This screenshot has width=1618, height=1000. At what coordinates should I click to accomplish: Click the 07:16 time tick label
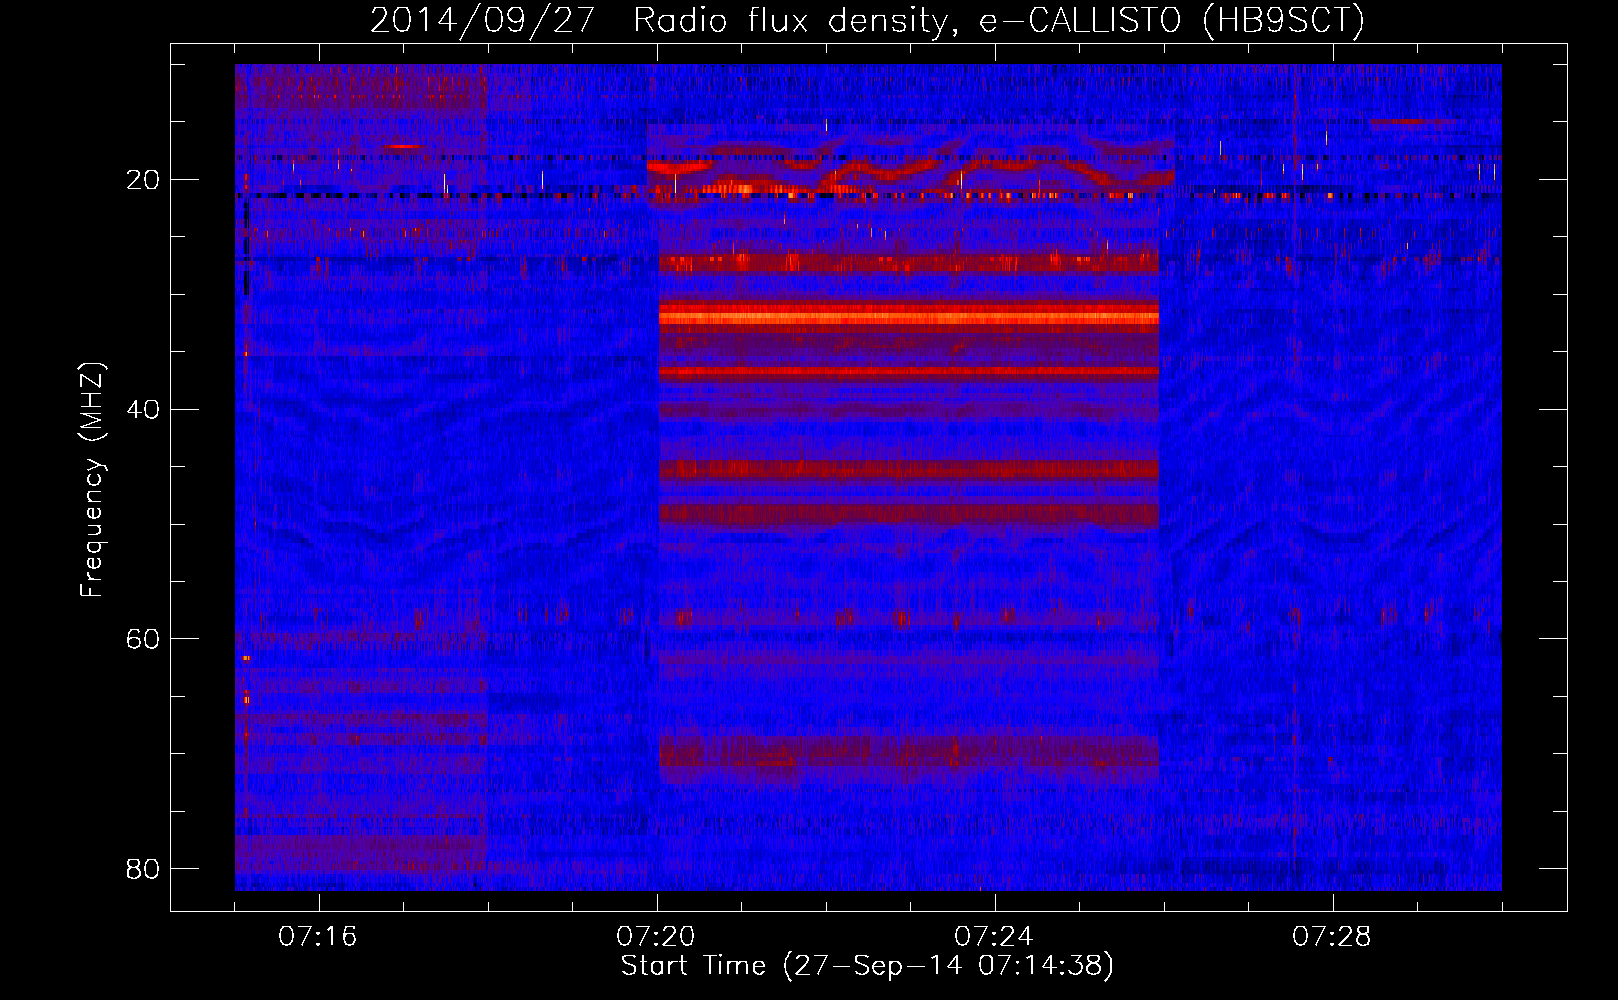pos(318,937)
